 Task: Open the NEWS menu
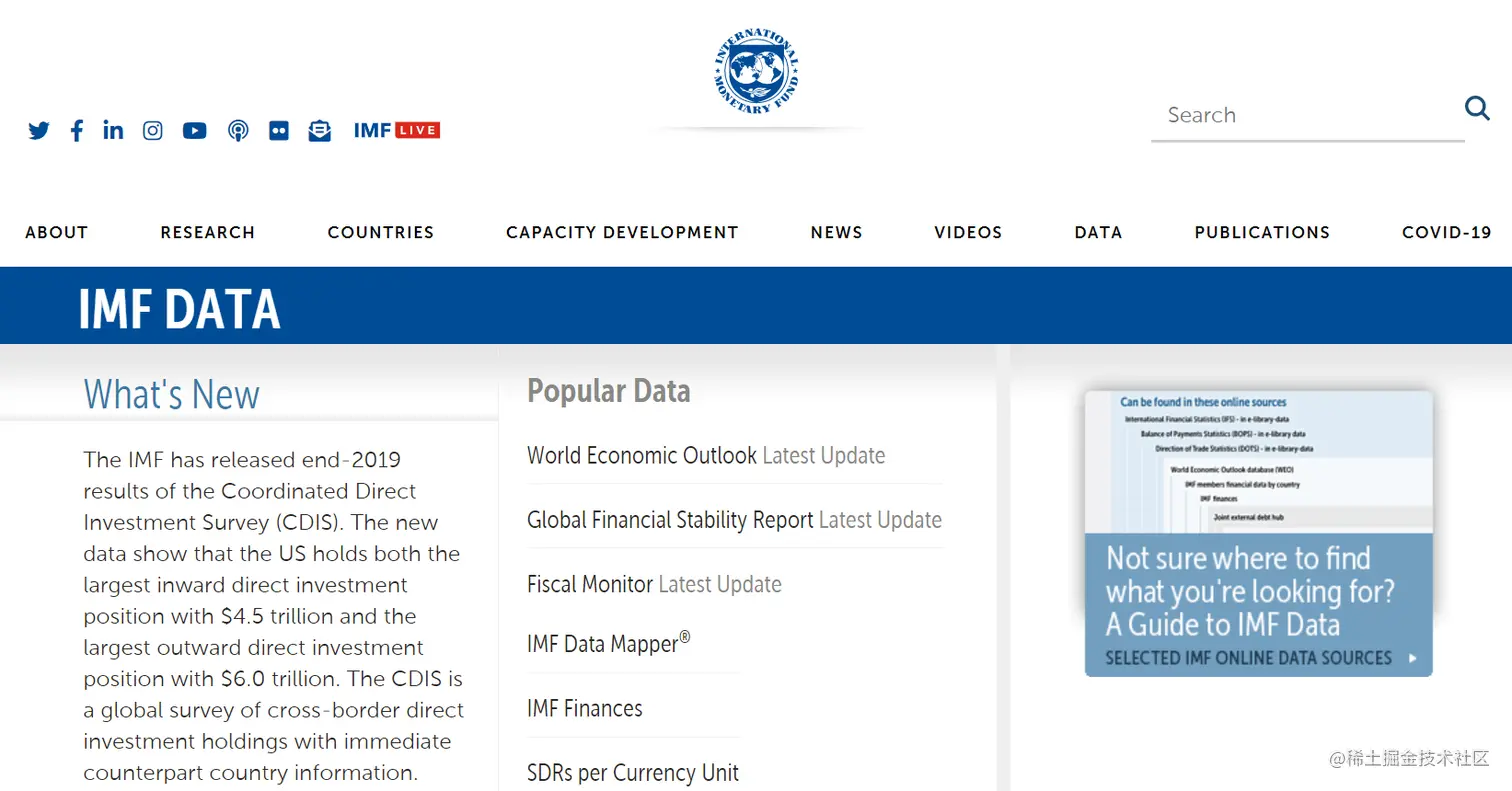point(837,232)
